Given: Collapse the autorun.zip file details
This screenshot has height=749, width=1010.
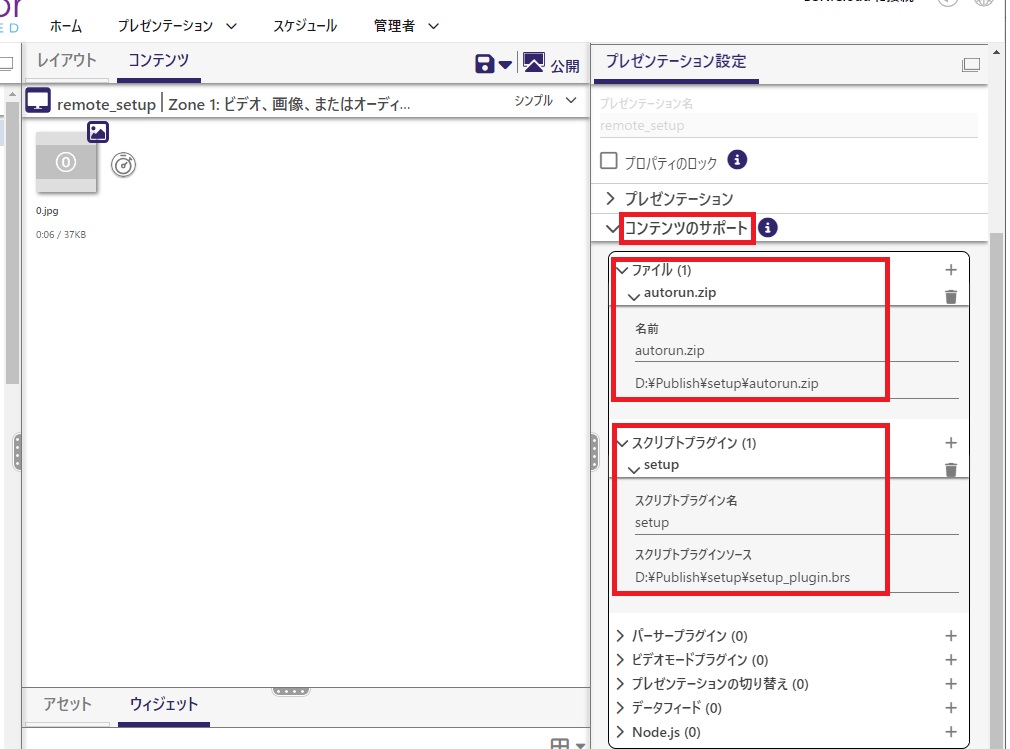Looking at the screenshot, I should 634,295.
